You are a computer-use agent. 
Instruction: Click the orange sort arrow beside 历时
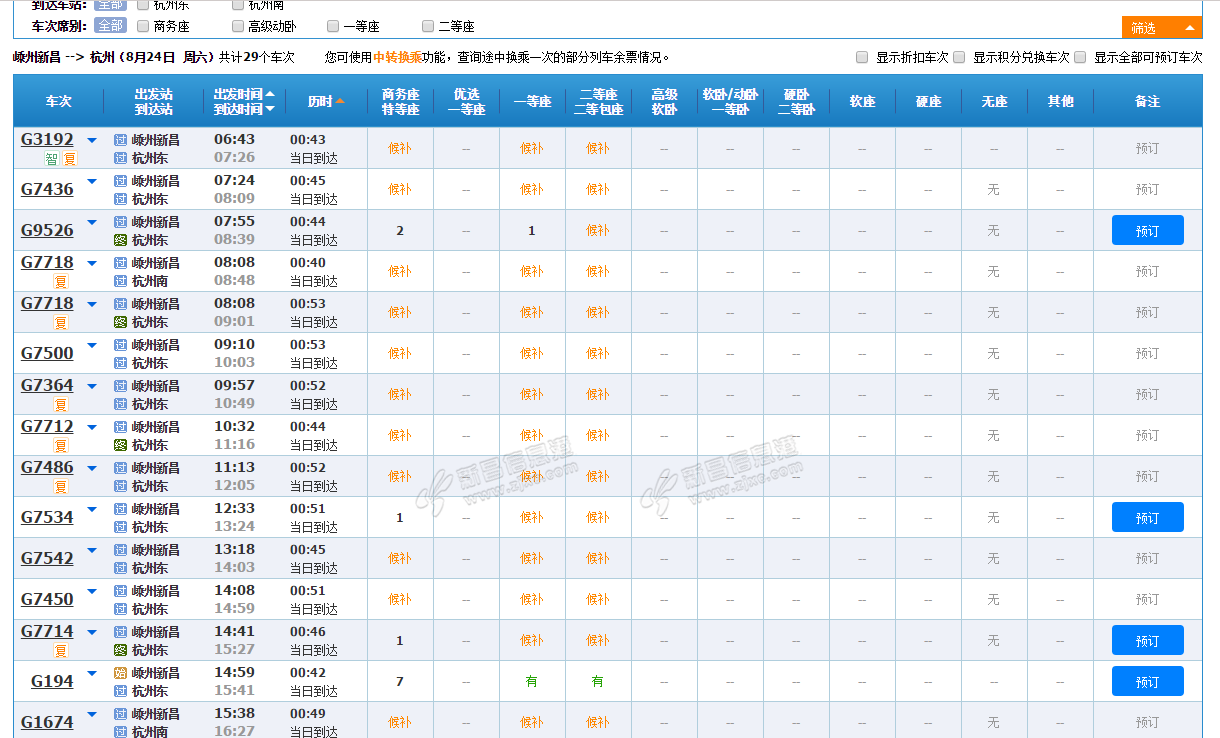340,101
